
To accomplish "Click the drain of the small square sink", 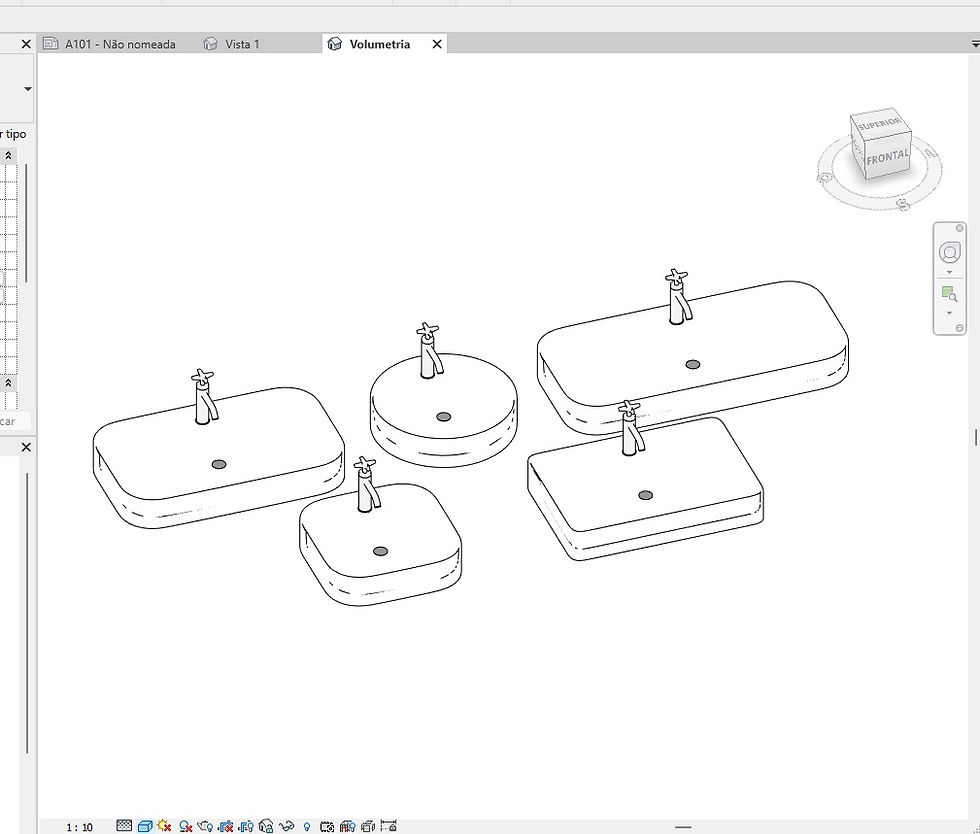I will [380, 551].
